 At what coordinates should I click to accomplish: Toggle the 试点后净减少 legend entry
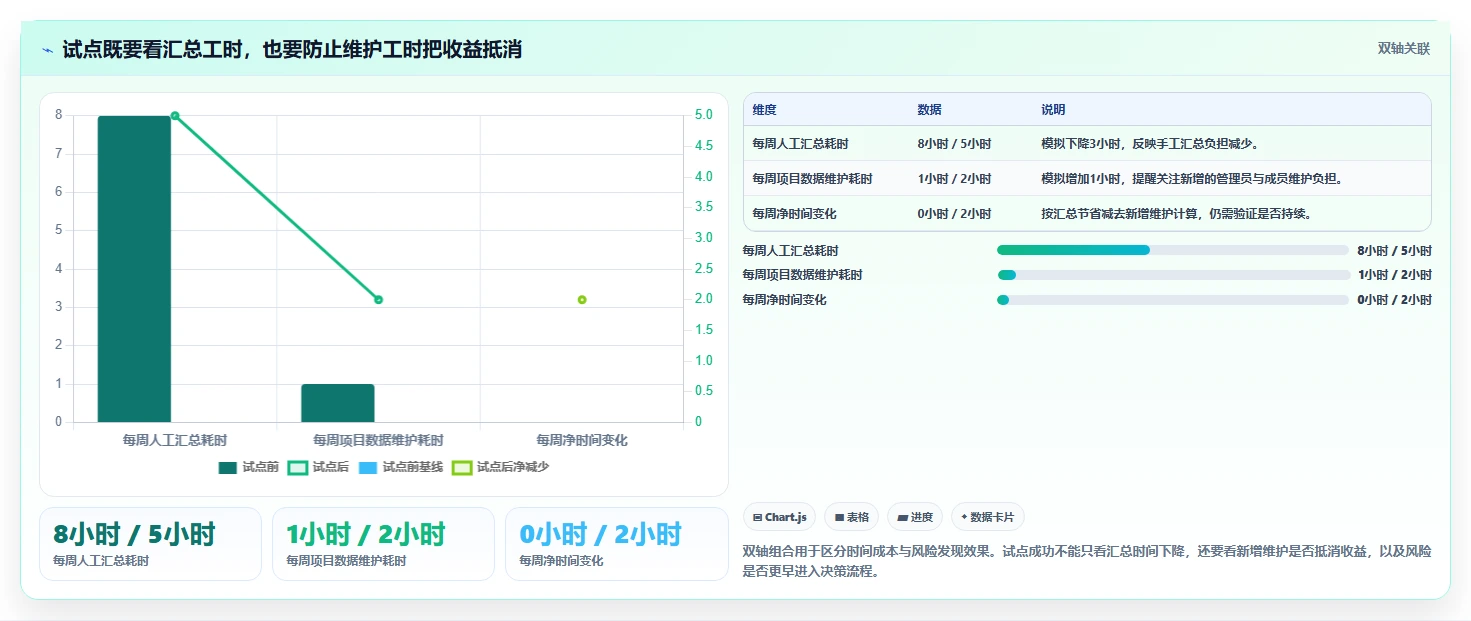click(501, 467)
